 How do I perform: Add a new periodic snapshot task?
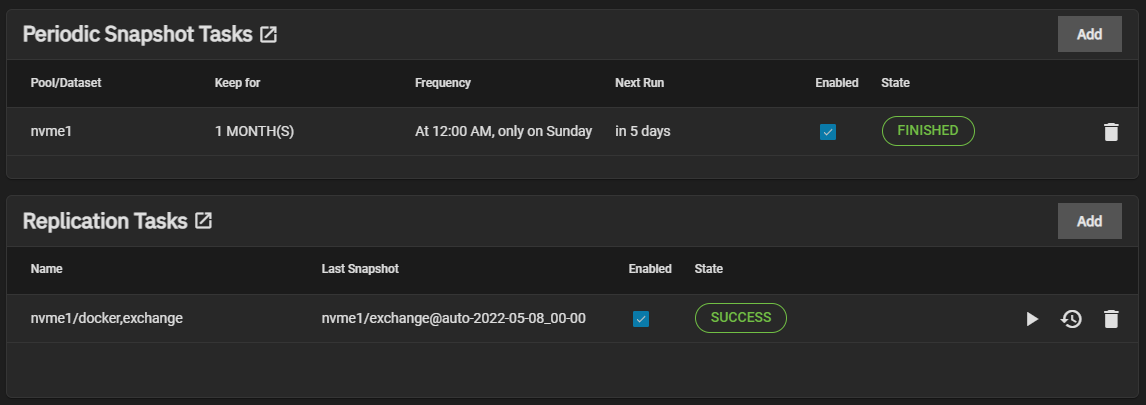pos(1089,34)
